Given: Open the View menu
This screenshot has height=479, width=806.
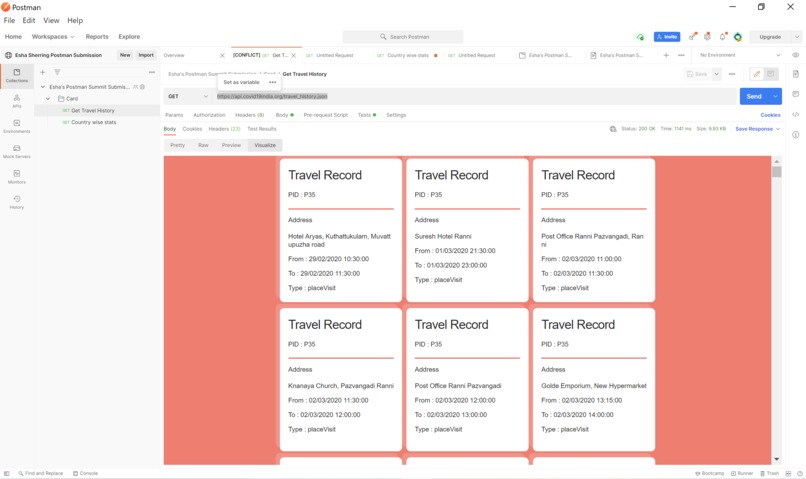Looking at the screenshot, I should tap(51, 21).
